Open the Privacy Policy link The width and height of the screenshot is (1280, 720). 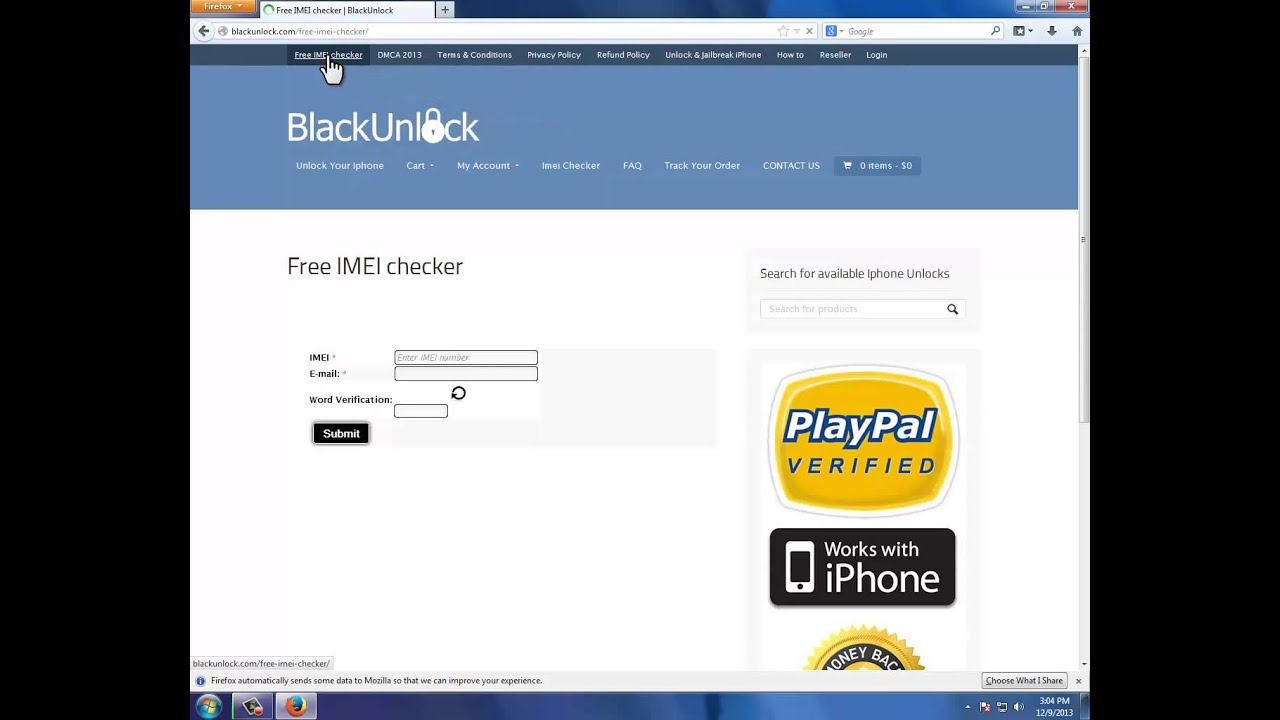(554, 55)
